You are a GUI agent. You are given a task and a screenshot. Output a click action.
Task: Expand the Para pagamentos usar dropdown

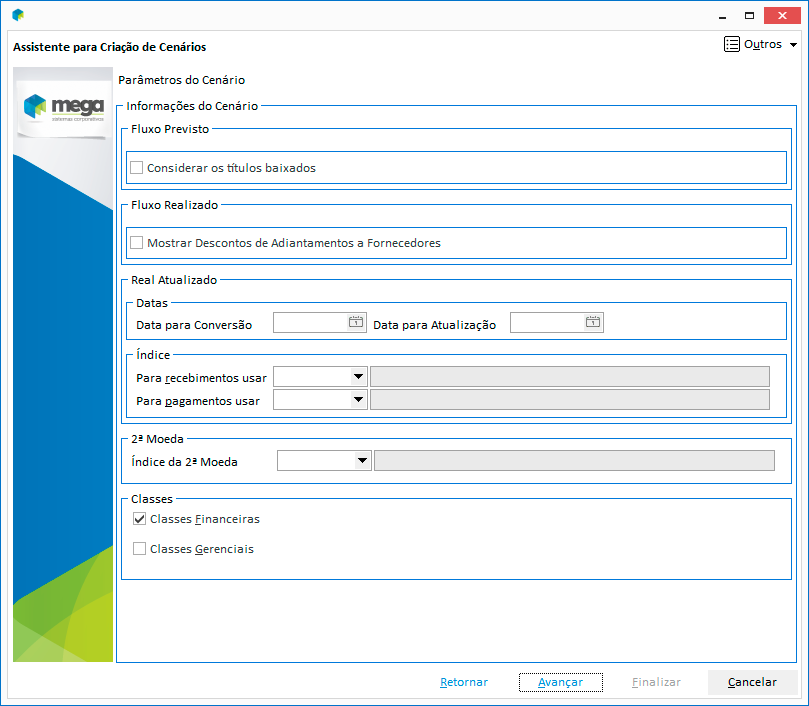point(358,400)
